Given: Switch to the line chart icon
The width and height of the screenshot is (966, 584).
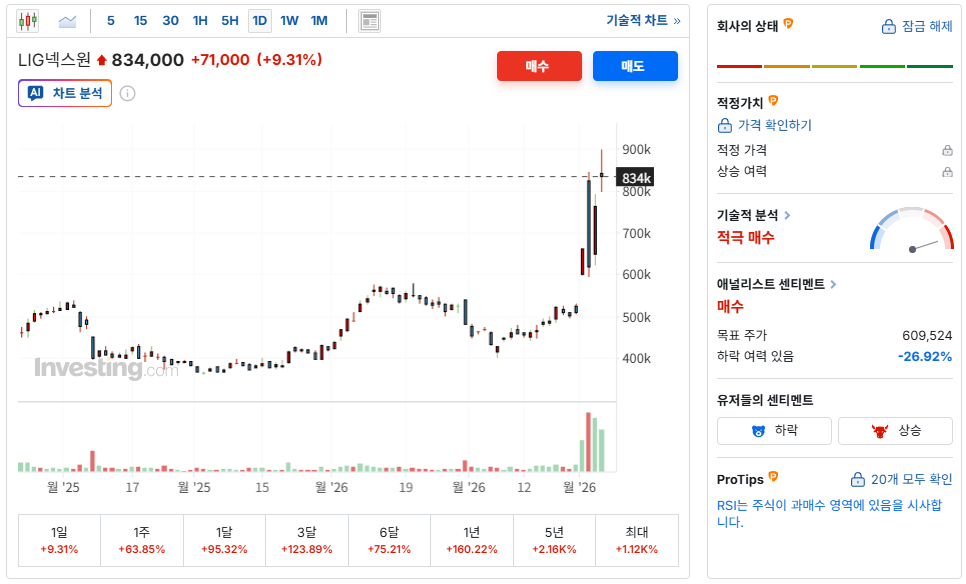Looking at the screenshot, I should tap(65, 20).
